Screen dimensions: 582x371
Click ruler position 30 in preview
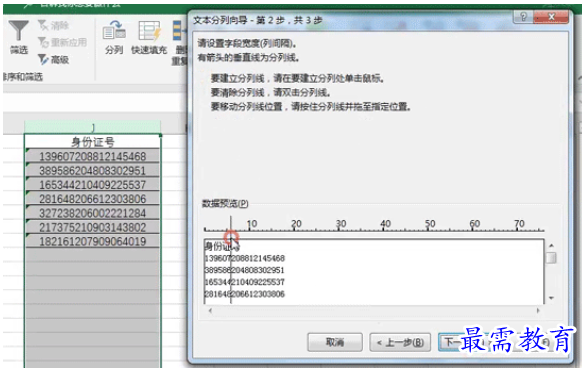pyautogui.click(x=341, y=224)
